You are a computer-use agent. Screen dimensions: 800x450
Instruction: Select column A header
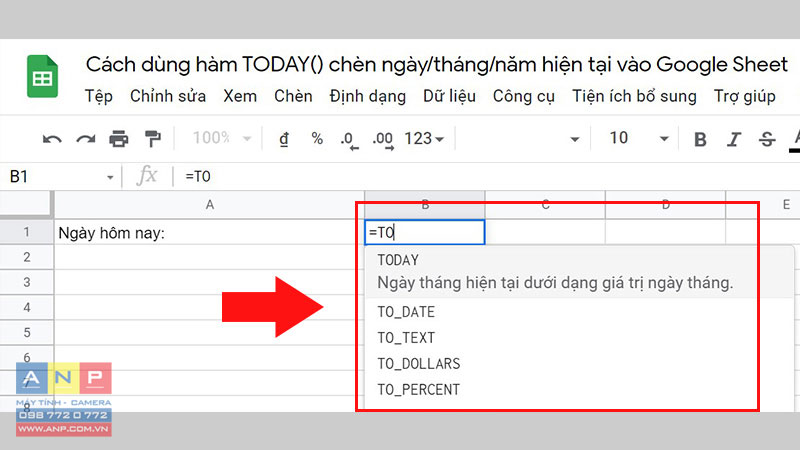209,205
